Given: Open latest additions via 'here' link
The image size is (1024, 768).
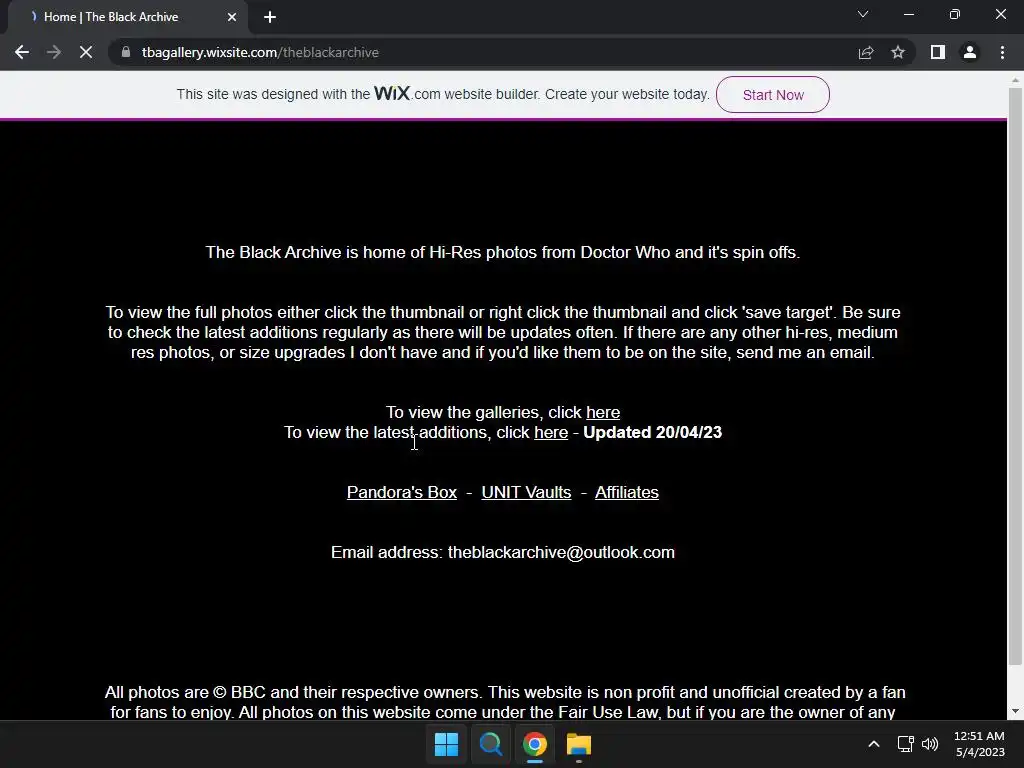Looking at the screenshot, I should [x=551, y=432].
